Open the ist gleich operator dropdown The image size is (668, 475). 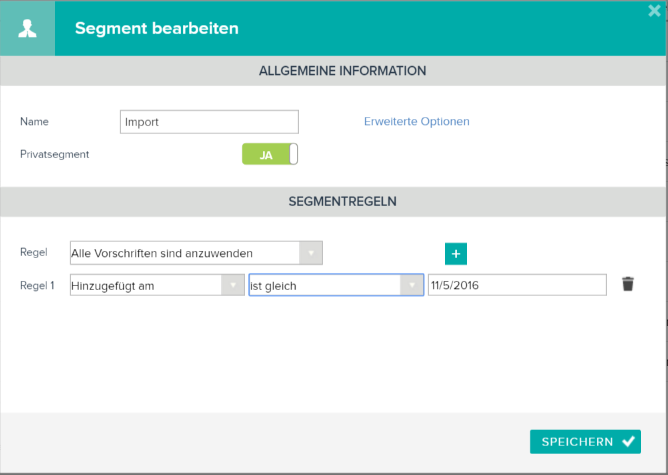(336, 285)
